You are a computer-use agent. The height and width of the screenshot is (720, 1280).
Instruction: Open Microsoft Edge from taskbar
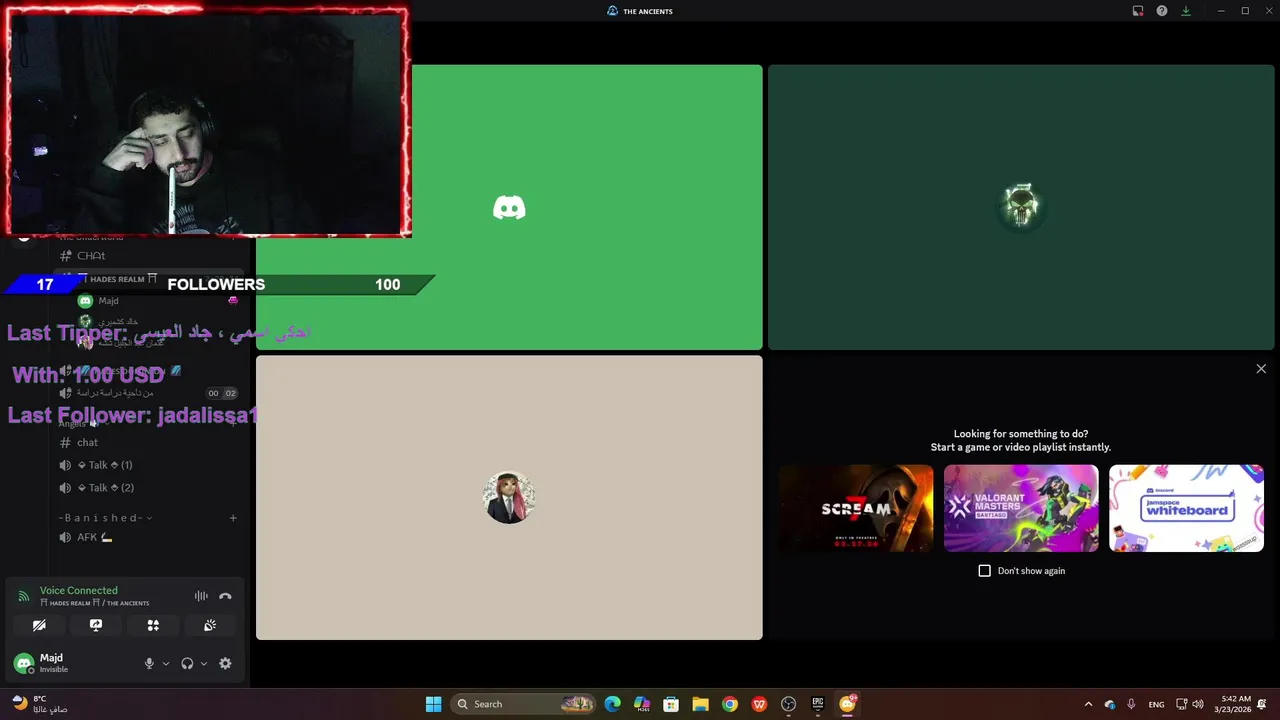[612, 704]
